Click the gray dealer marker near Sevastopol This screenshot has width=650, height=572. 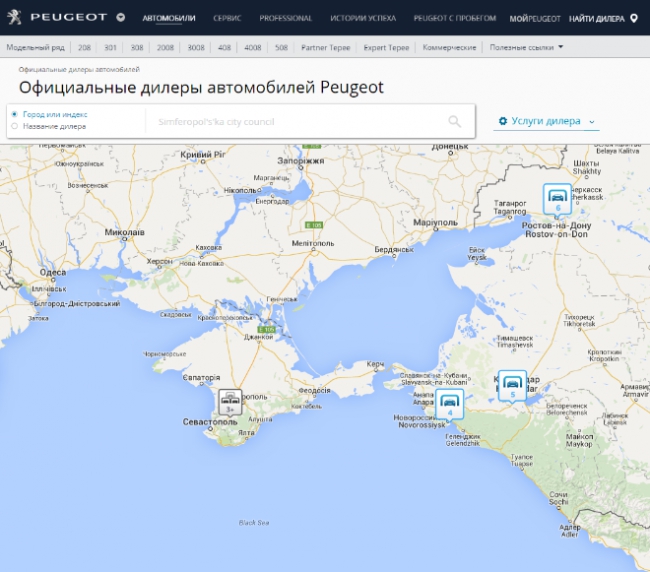(230, 401)
